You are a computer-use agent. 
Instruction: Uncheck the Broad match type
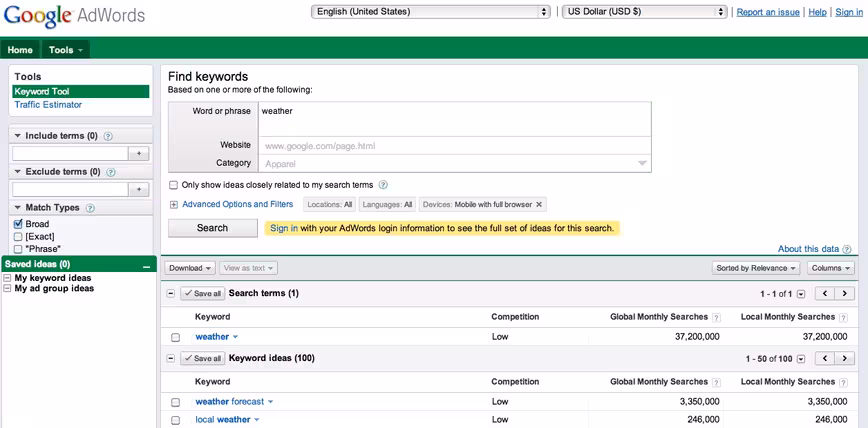pyautogui.click(x=18, y=224)
